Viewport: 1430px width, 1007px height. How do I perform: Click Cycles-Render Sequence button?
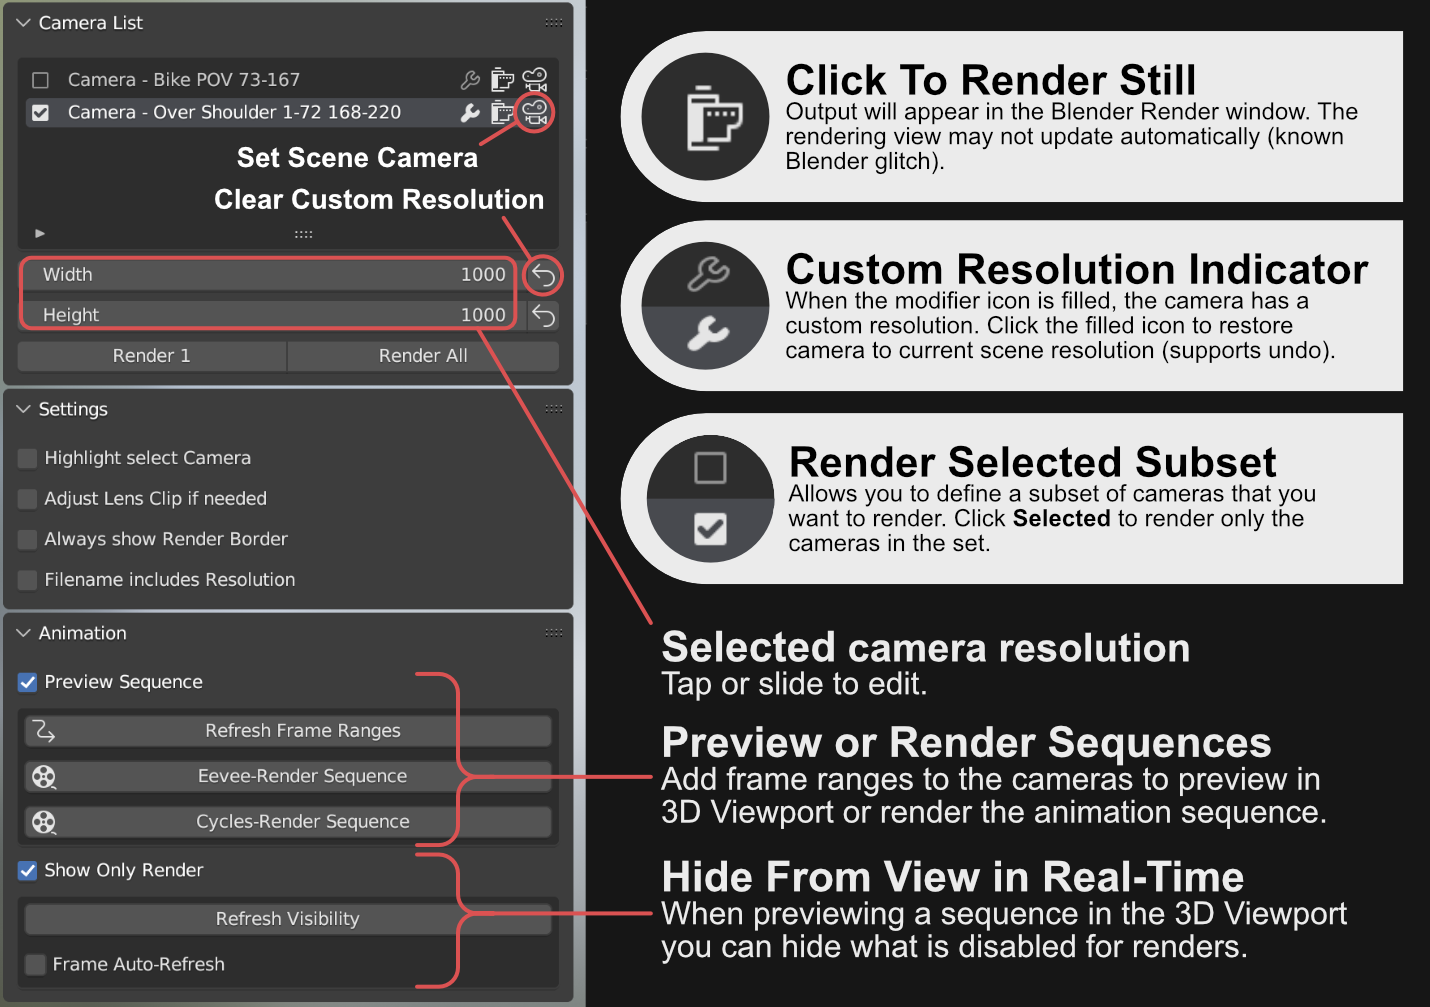pos(288,822)
